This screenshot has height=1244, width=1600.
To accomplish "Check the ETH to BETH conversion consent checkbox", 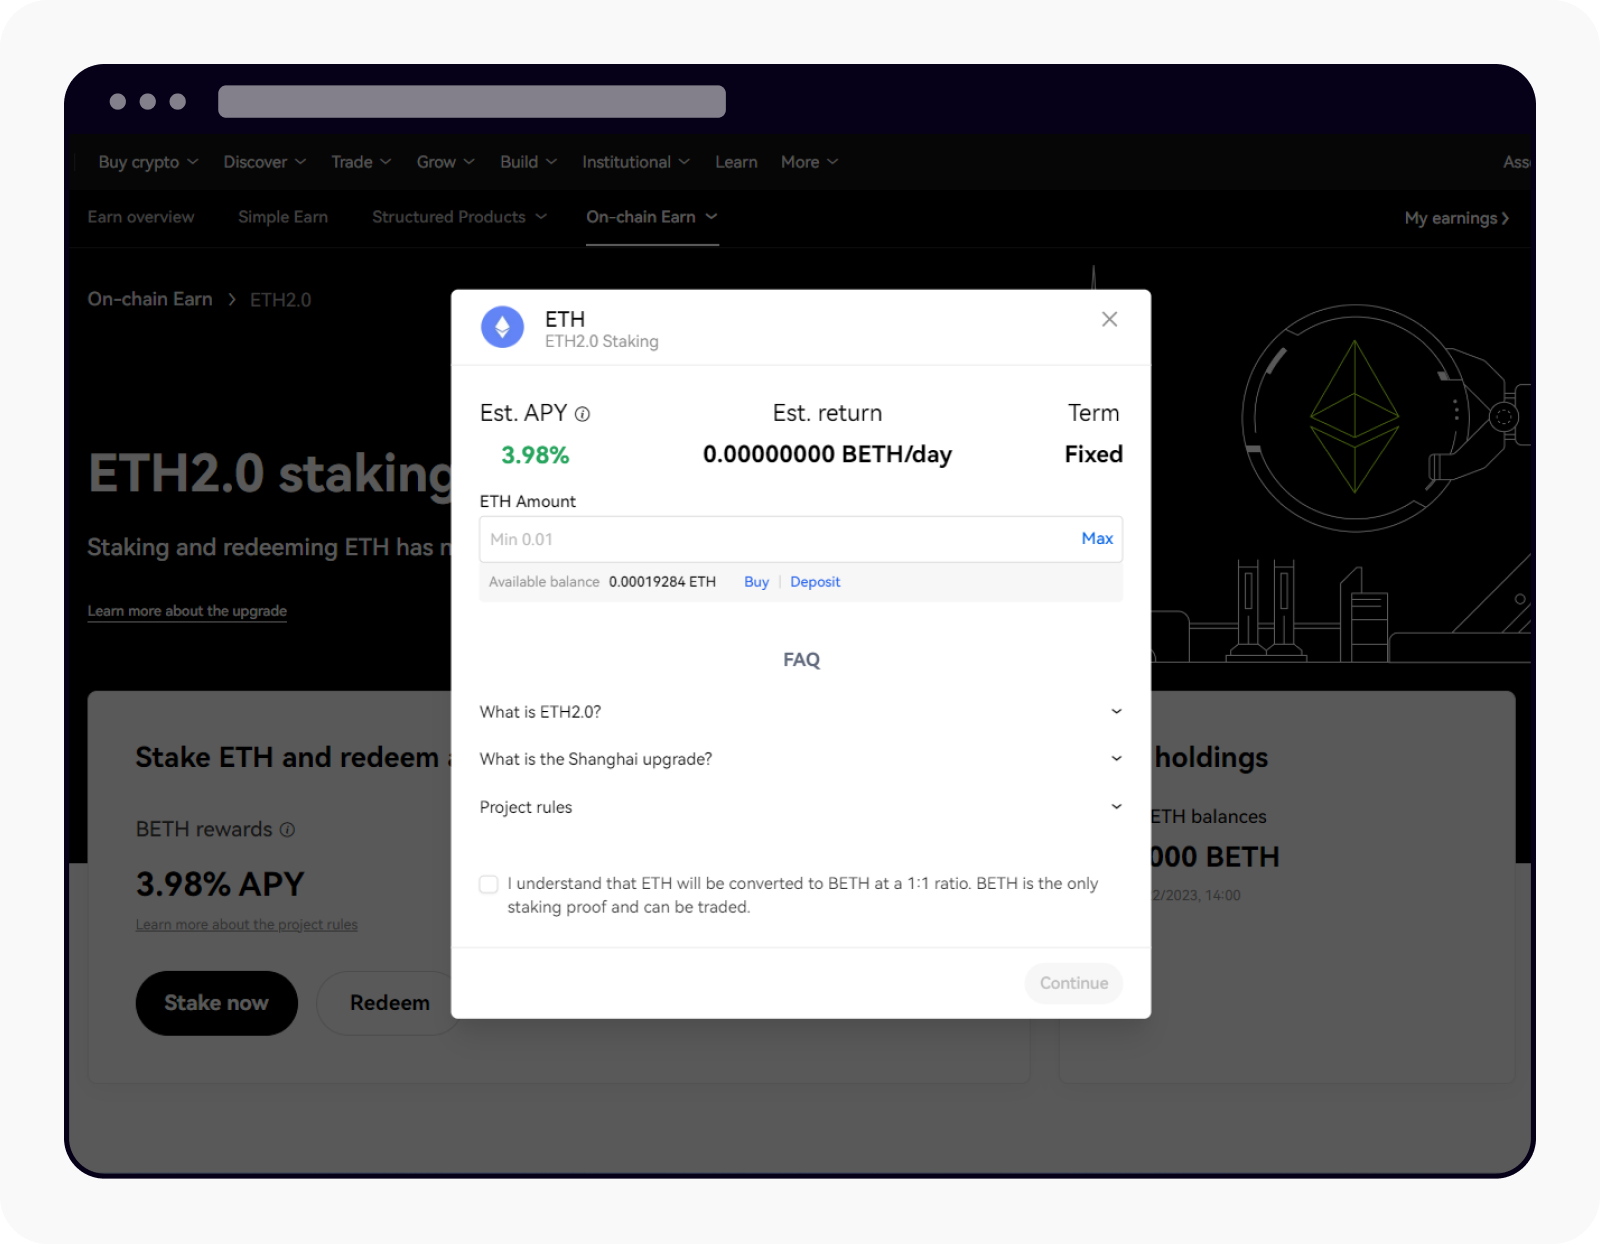I will tap(488, 884).
